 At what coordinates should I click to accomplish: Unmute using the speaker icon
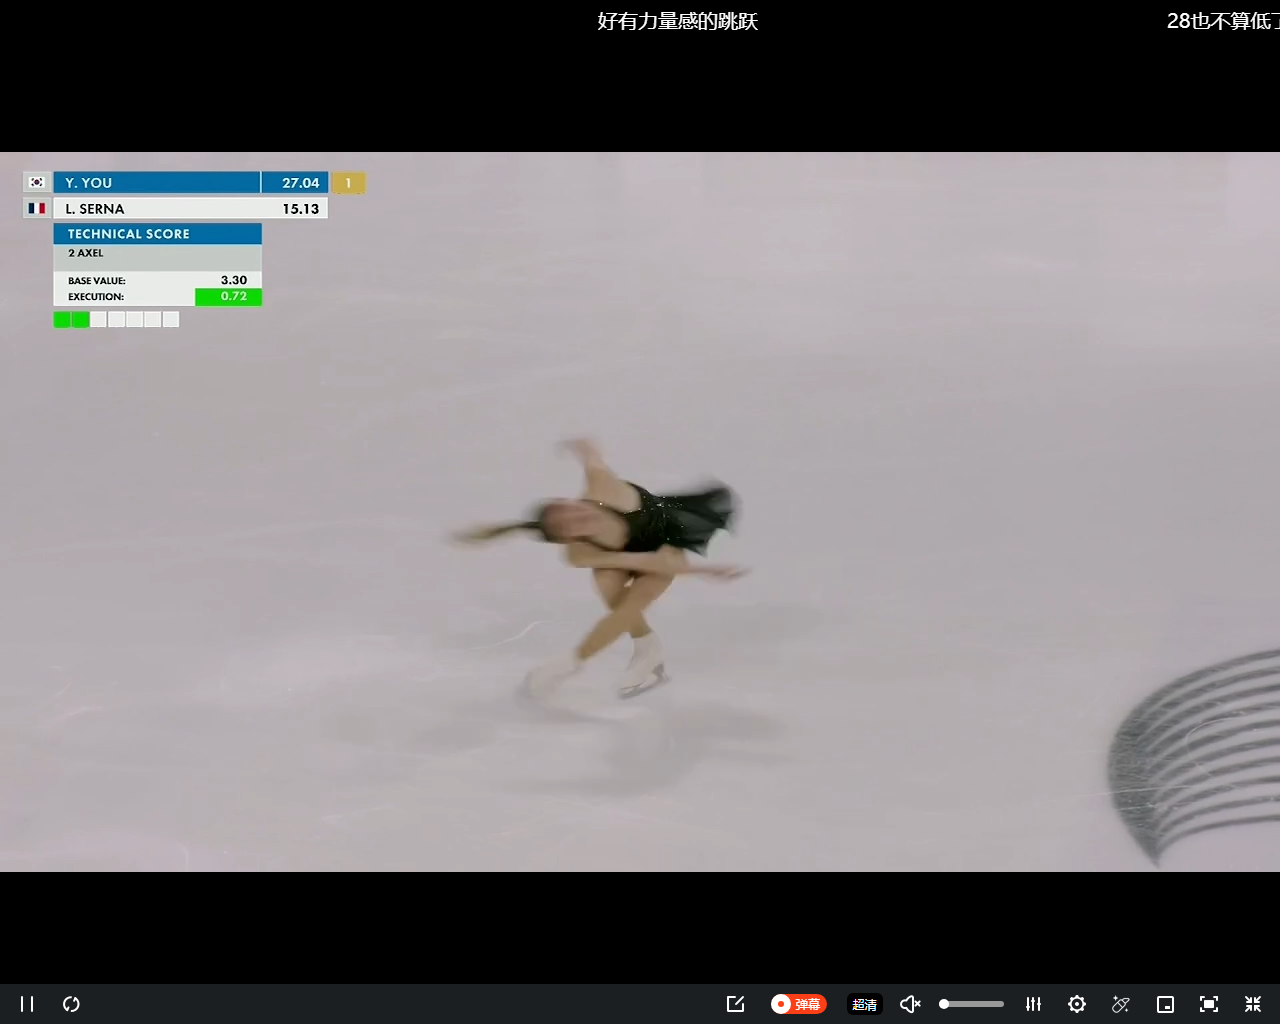(910, 1004)
